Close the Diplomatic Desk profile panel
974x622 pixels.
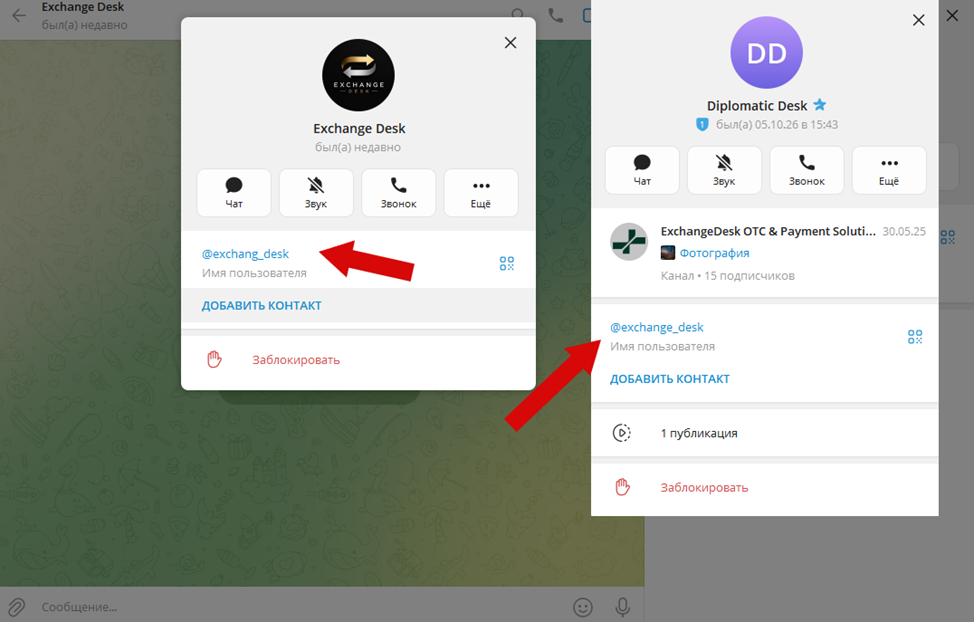919,20
